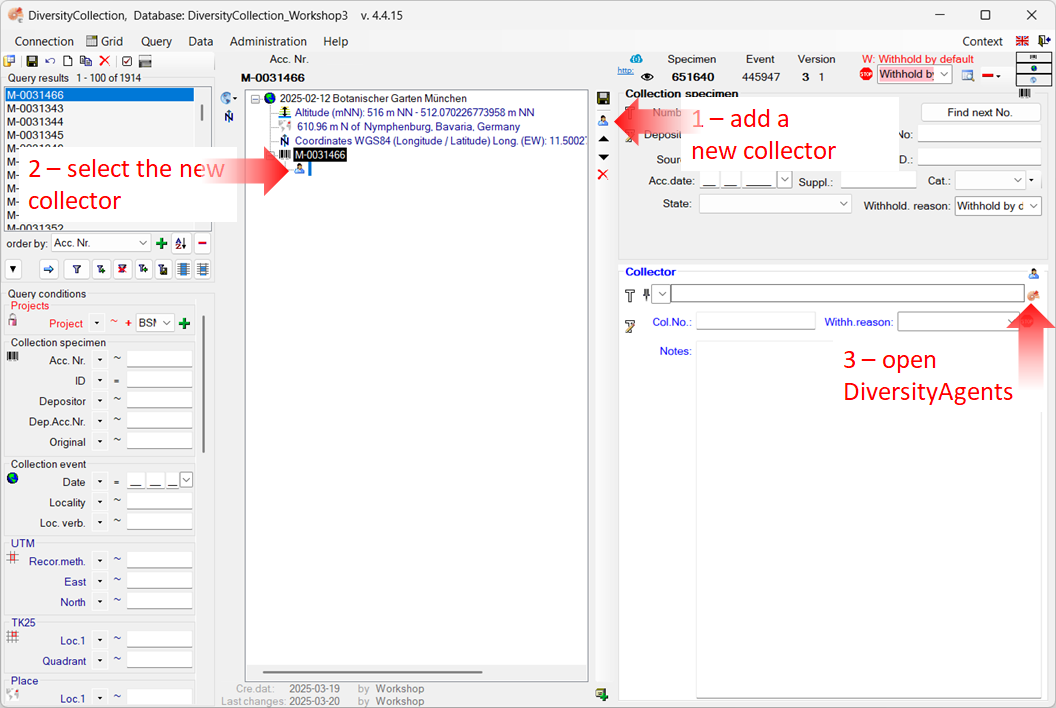Viewport: 1056px width, 708px height.
Task: Click the red minus beside order by
Action: pos(202,243)
